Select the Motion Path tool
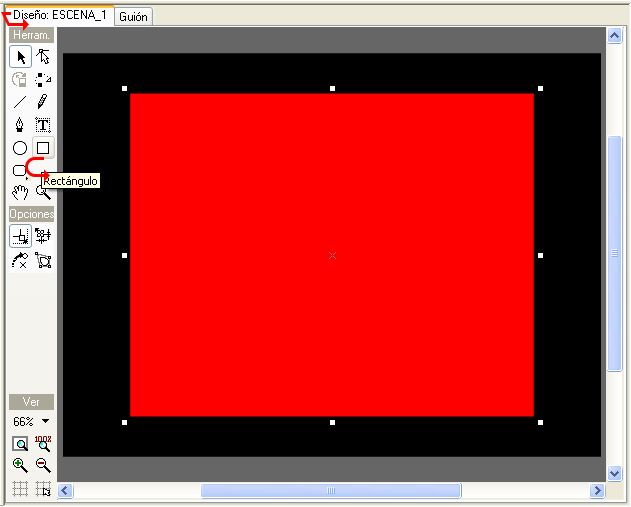 click(43, 79)
